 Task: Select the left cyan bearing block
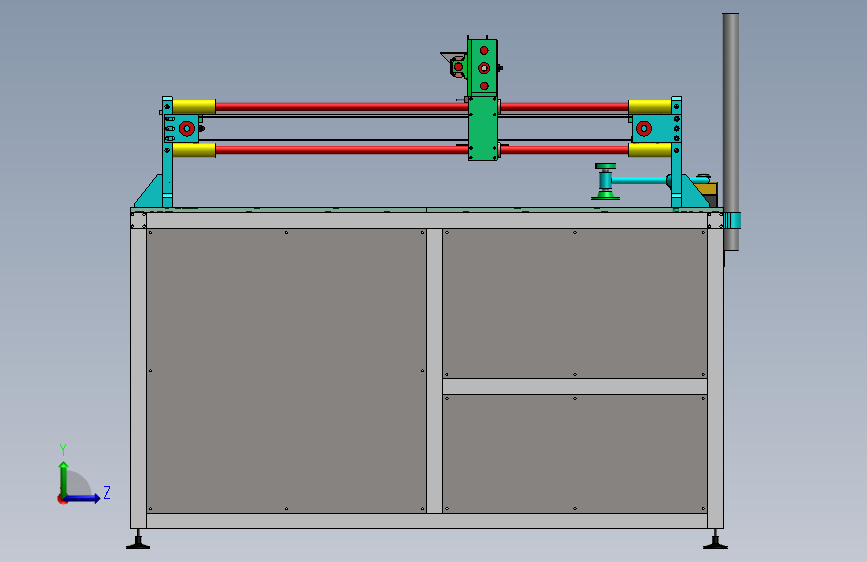[x=182, y=128]
